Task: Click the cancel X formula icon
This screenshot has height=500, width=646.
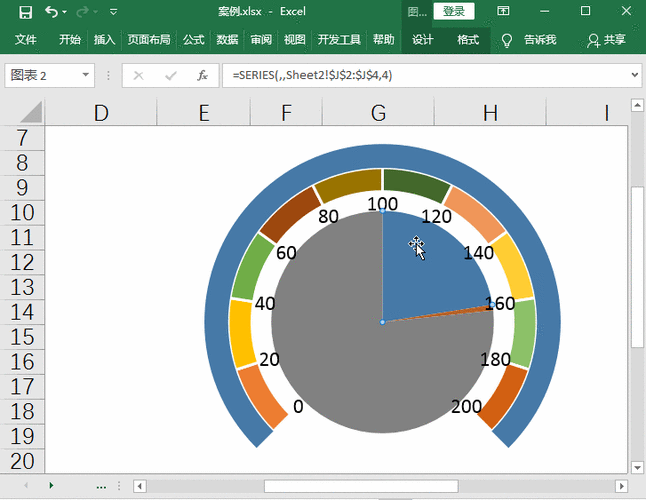Action: pyautogui.click(x=138, y=75)
